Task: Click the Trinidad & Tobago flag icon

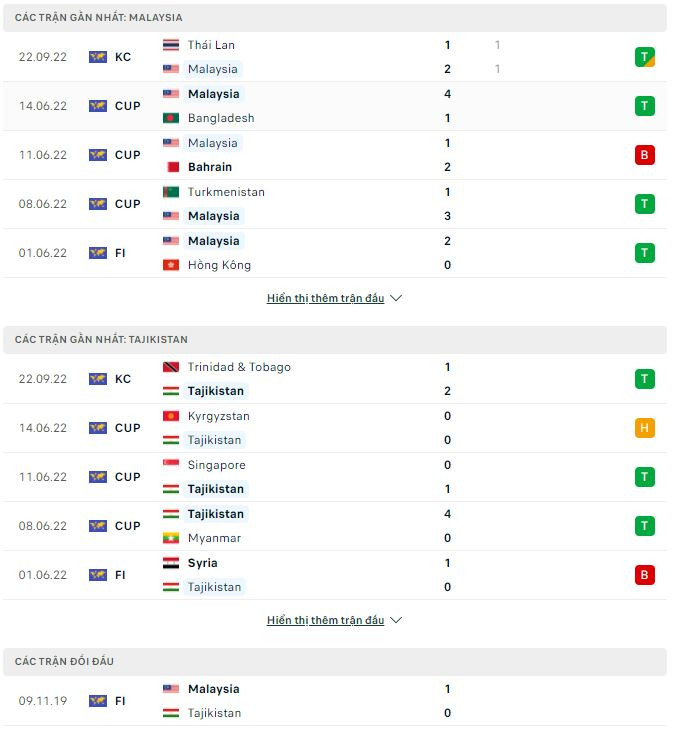Action: 170,367
